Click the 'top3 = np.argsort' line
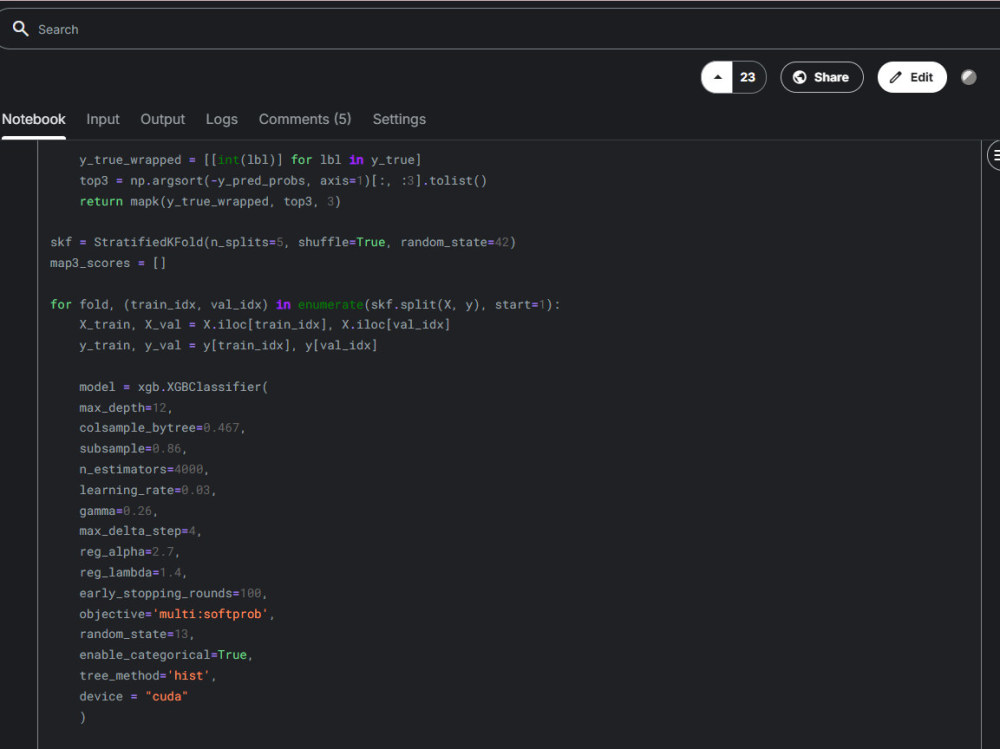Image resolution: width=1000 pixels, height=749 pixels. pyautogui.click(x=283, y=181)
